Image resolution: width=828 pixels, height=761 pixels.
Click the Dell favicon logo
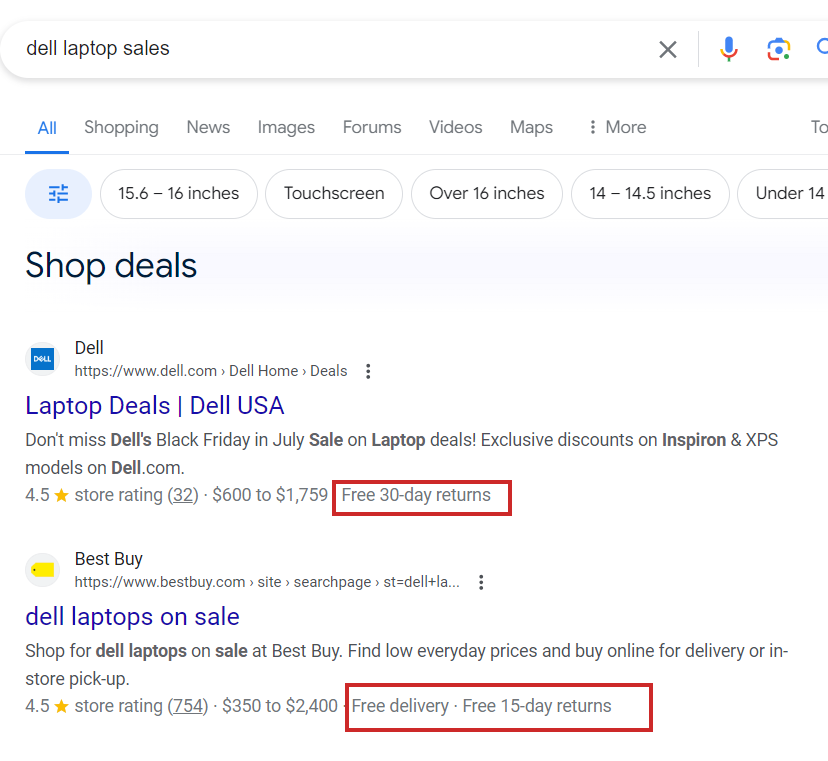[x=42, y=359]
